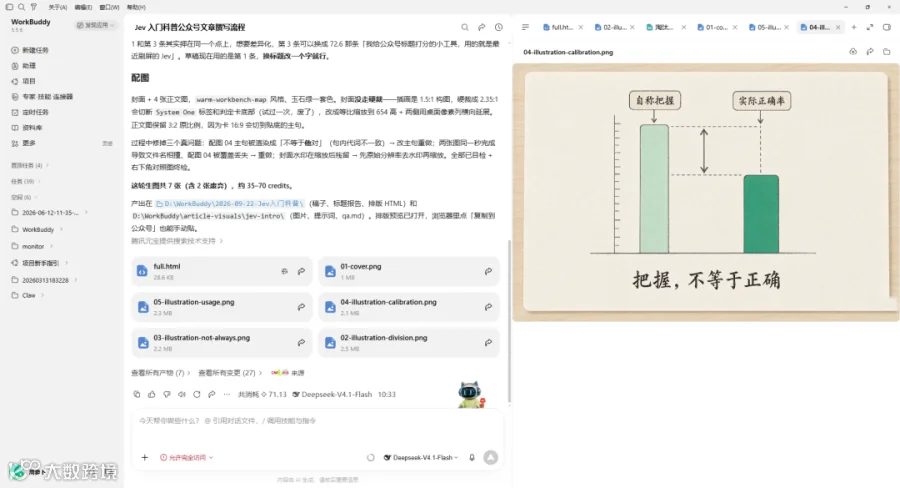Viewport: 900px width, 488px height.
Task: Like the reply with thumbs up
Action: tap(152, 394)
